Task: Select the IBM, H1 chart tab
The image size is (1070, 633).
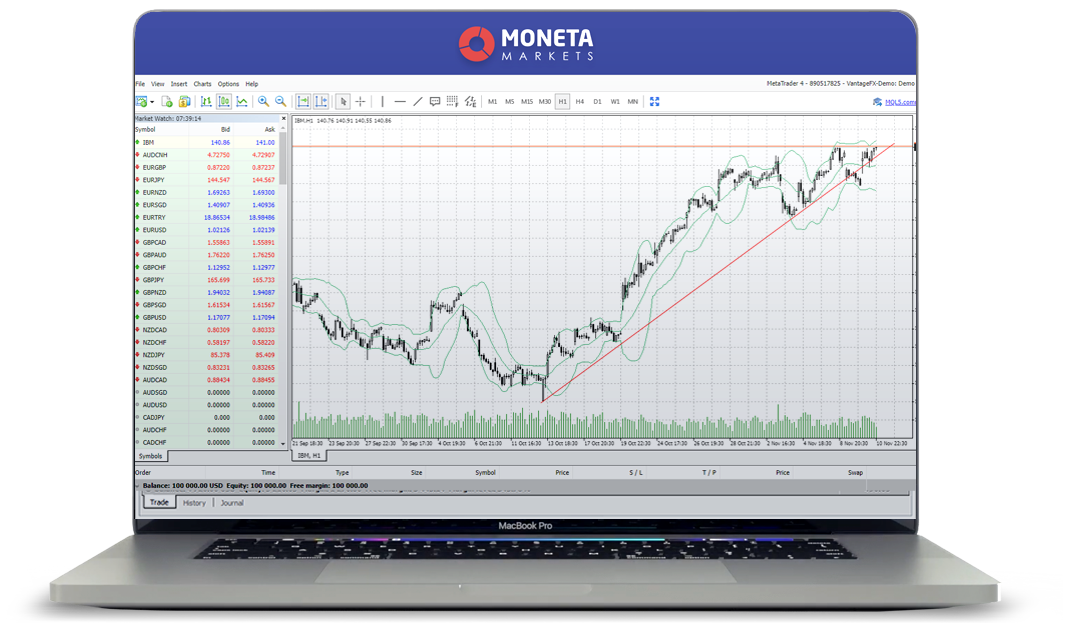Action: [x=309, y=456]
